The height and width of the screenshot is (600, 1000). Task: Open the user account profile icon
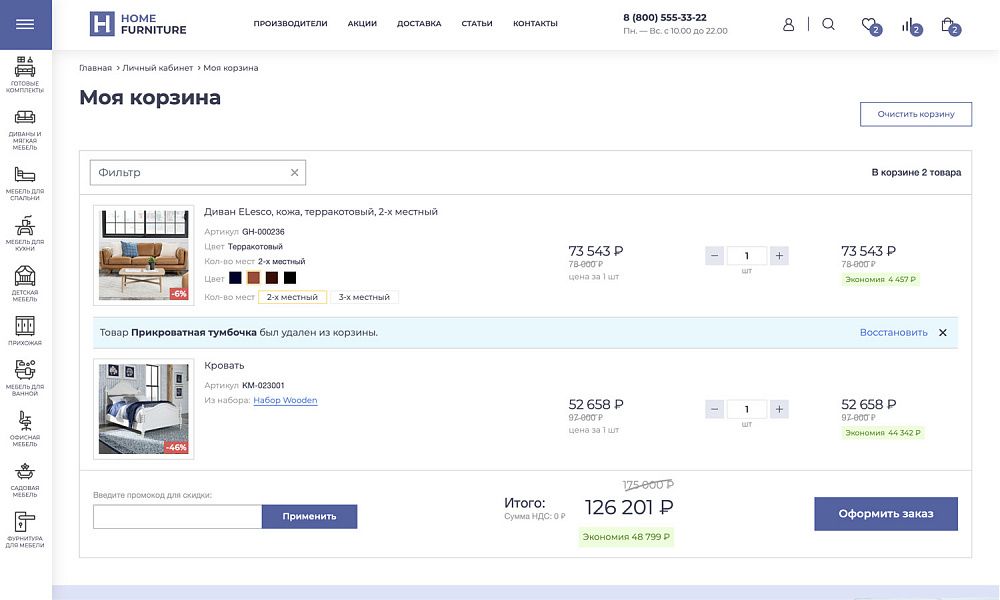(789, 25)
